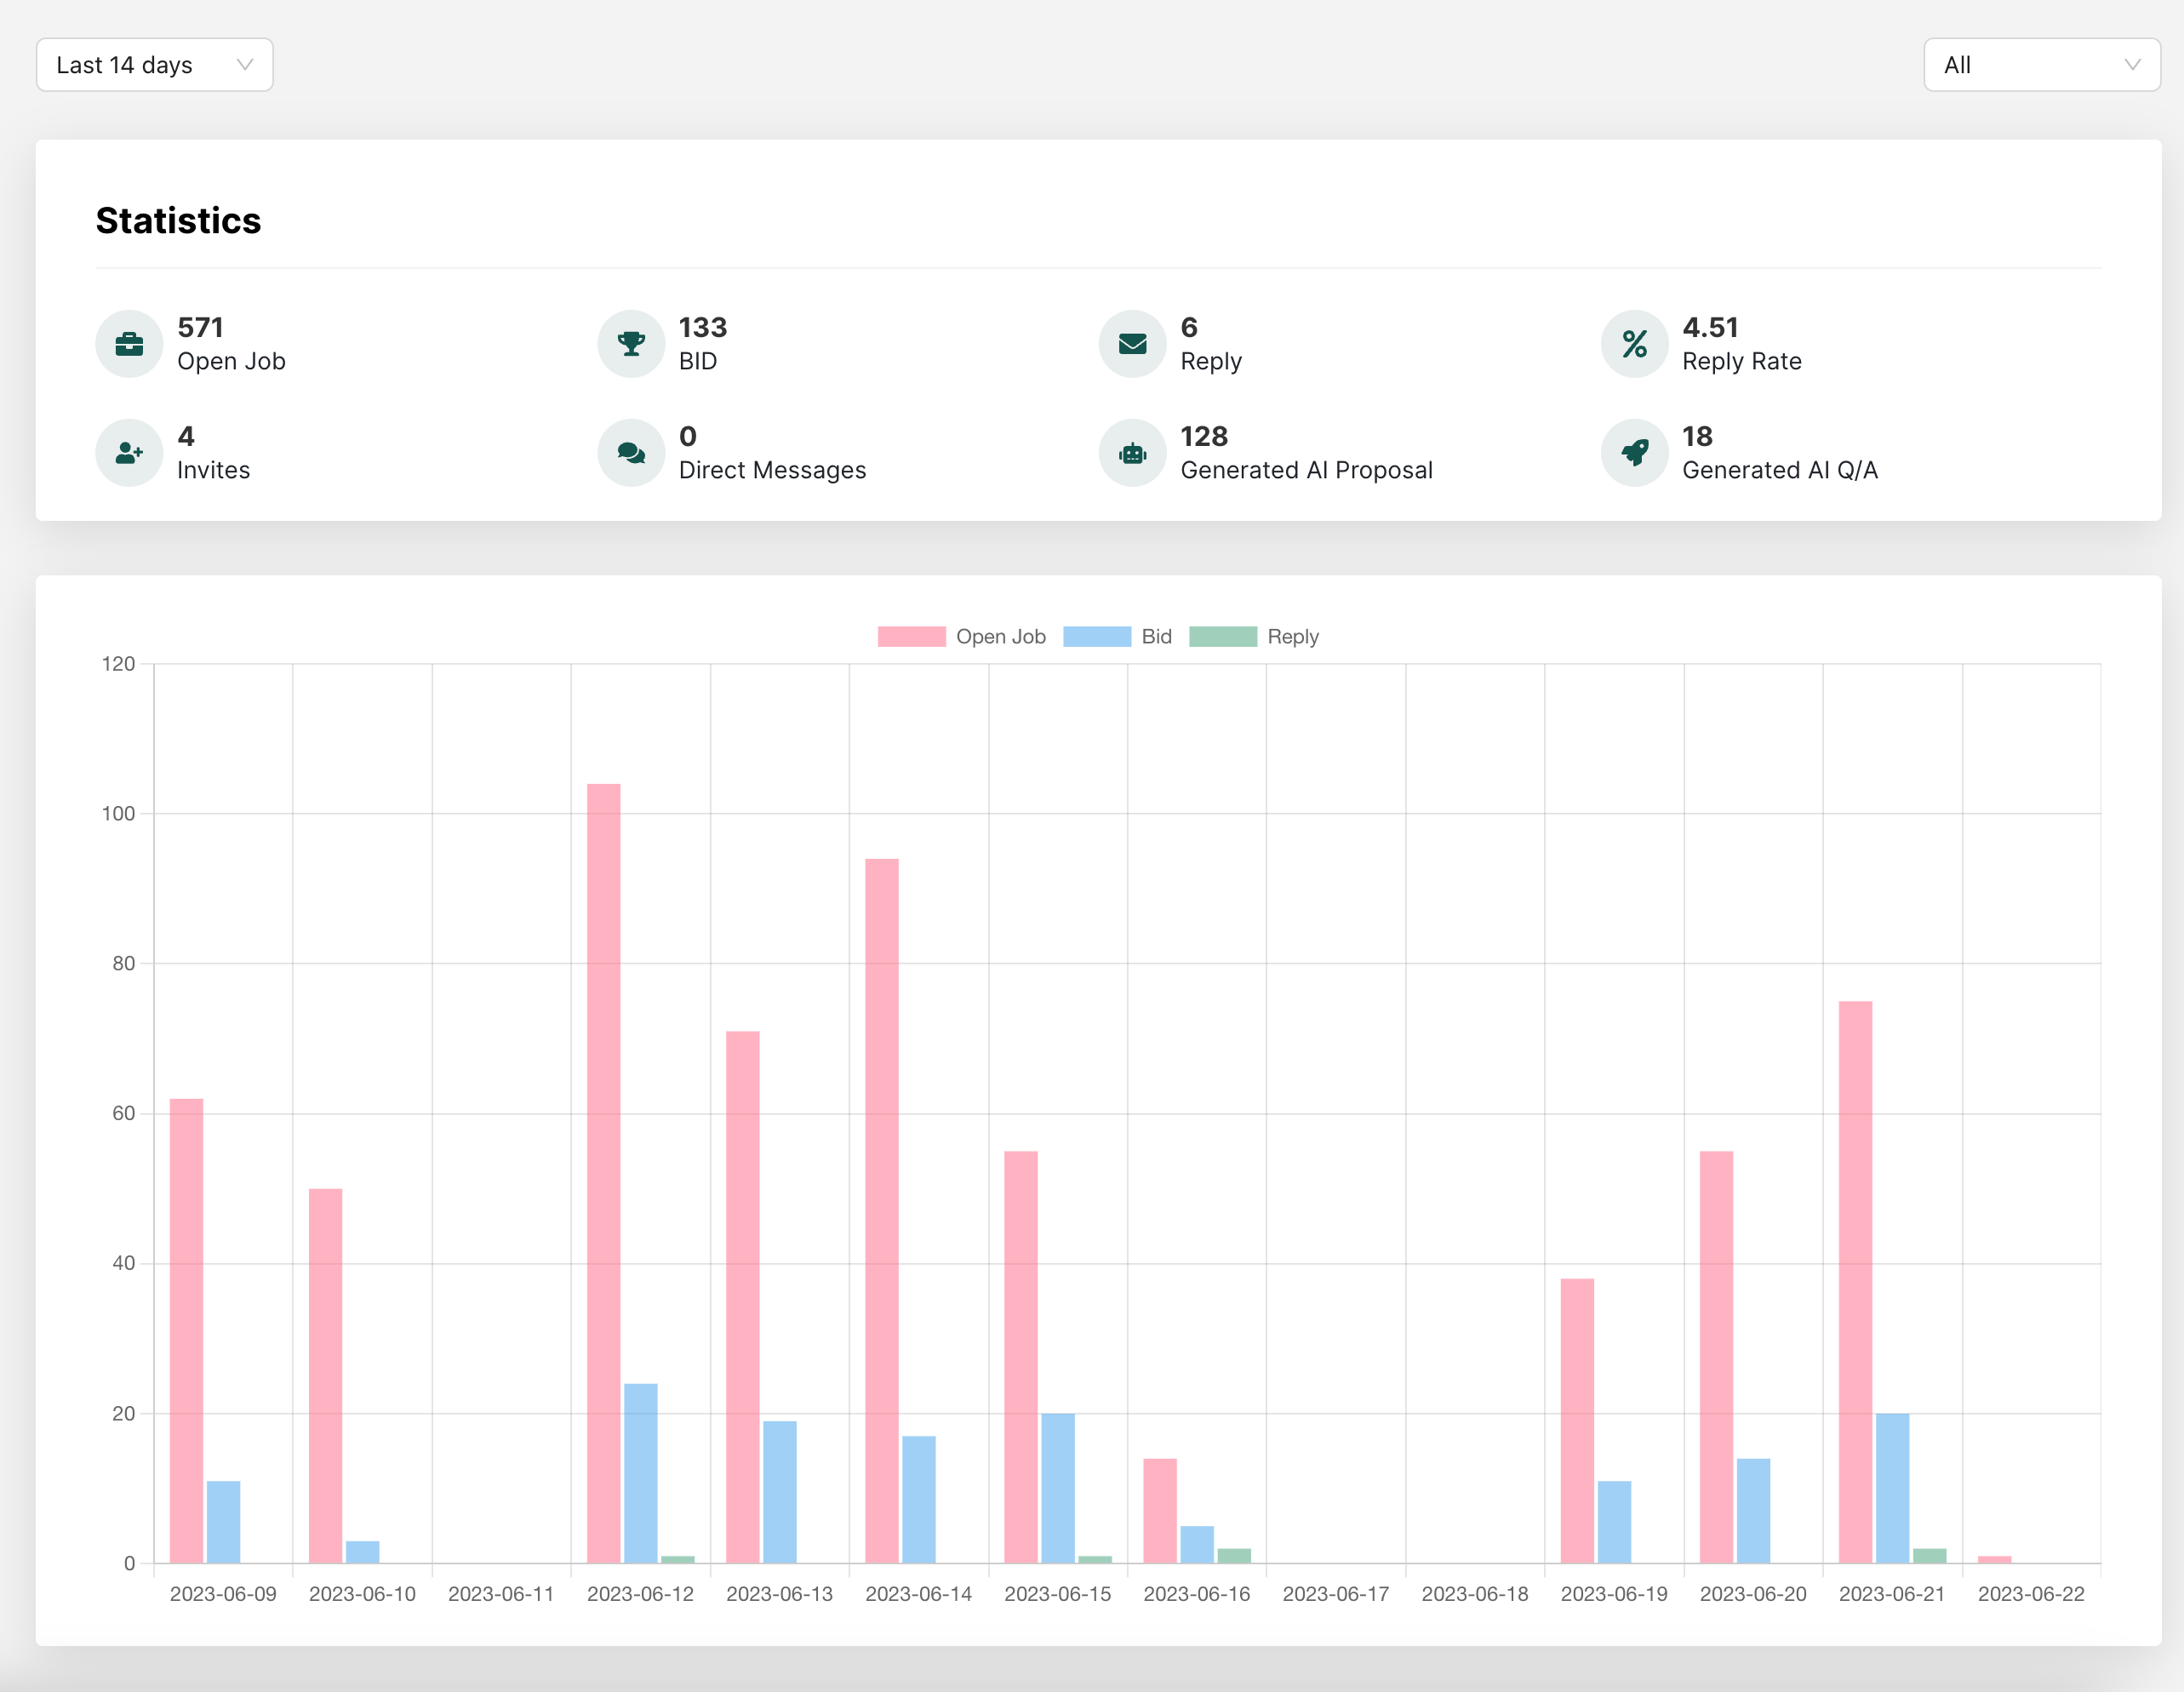Click the robot Generated AI Proposal icon

click(x=1132, y=453)
